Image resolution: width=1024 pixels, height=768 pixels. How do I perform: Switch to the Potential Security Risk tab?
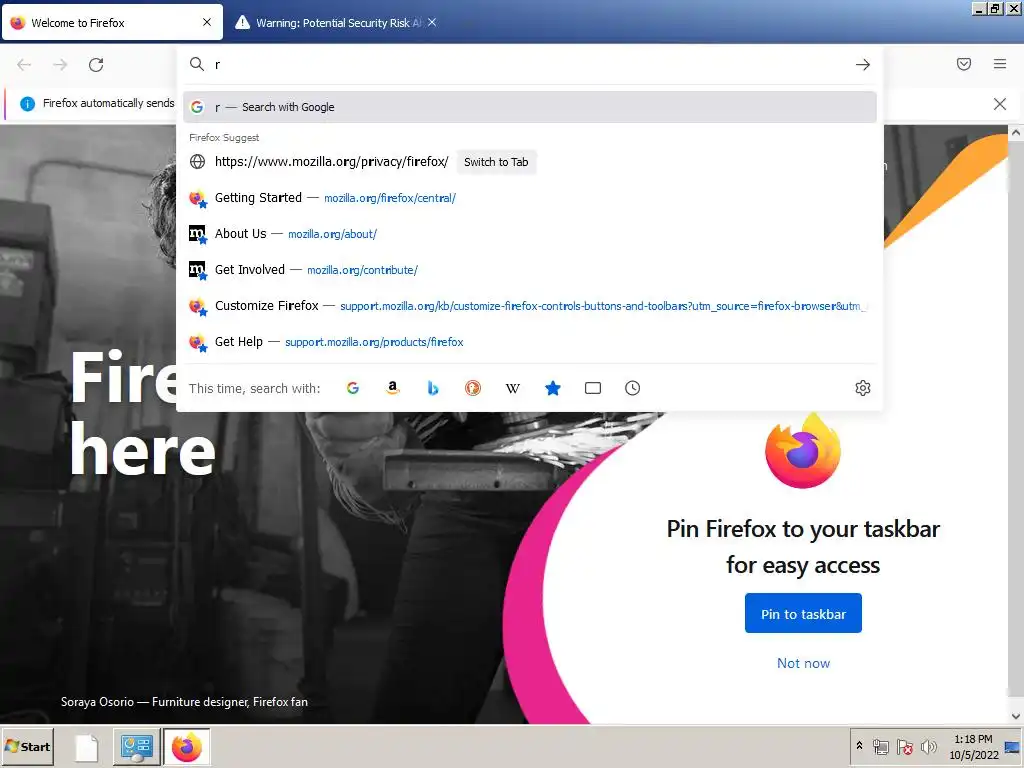pos(335,22)
